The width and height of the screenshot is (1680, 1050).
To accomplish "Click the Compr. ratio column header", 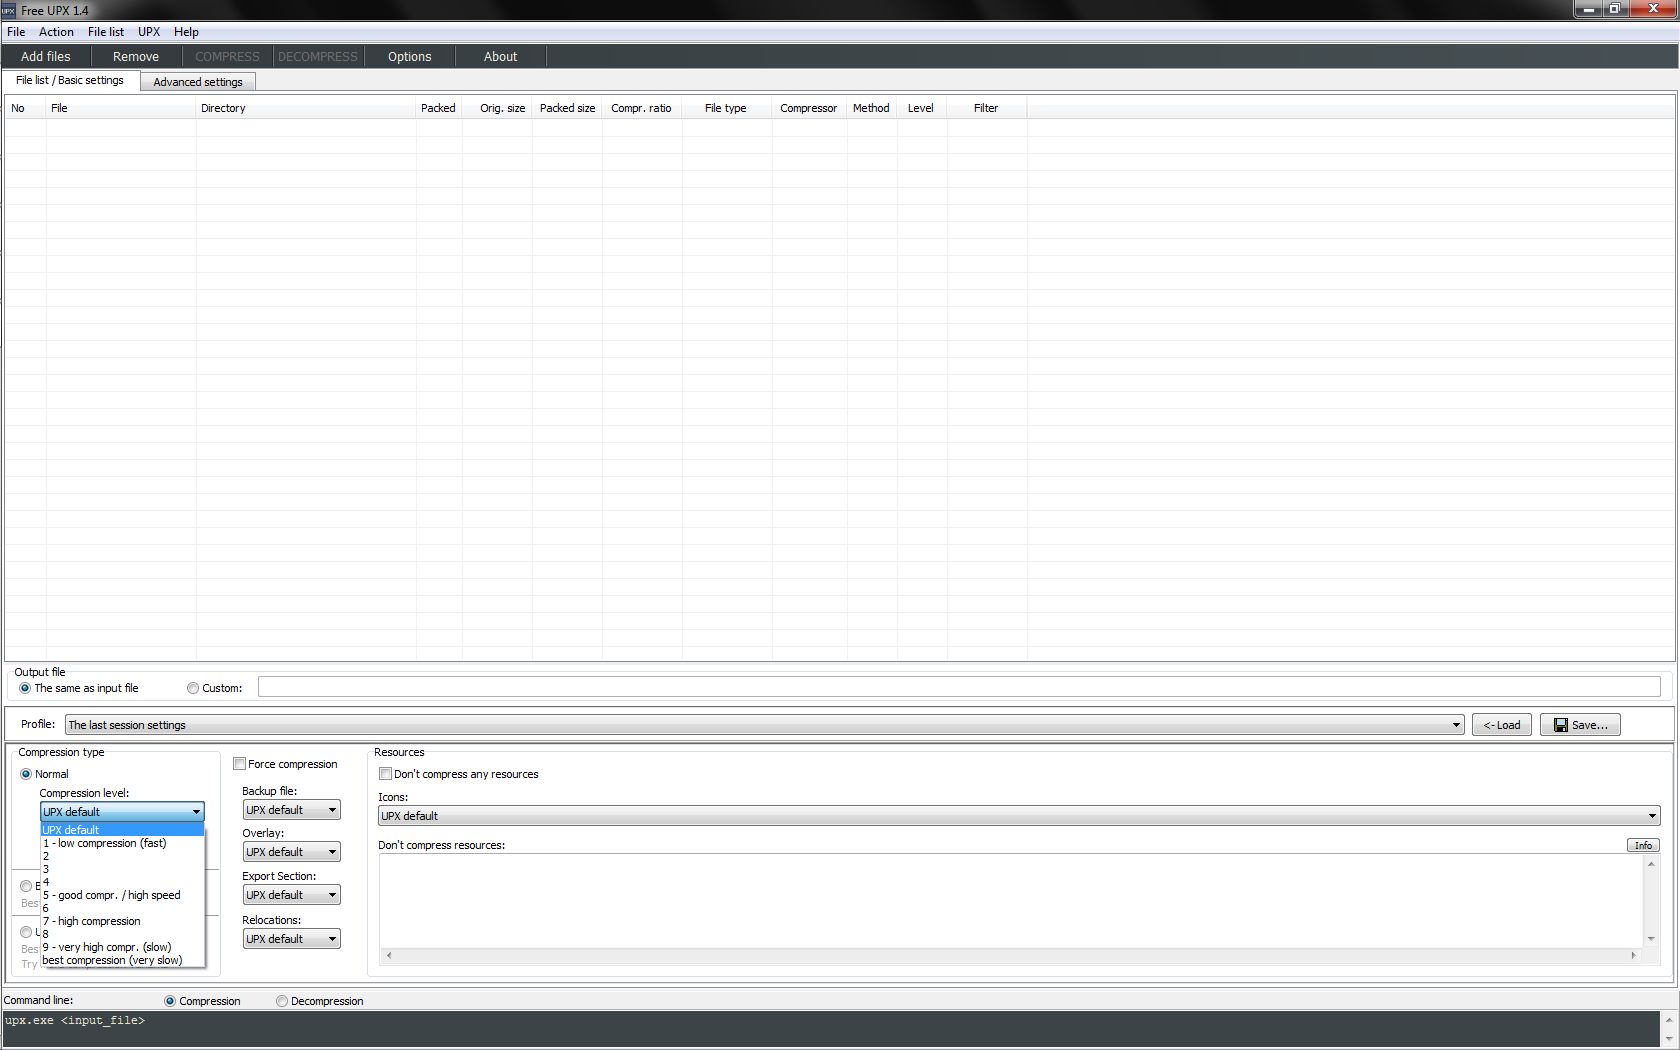I will pos(642,108).
